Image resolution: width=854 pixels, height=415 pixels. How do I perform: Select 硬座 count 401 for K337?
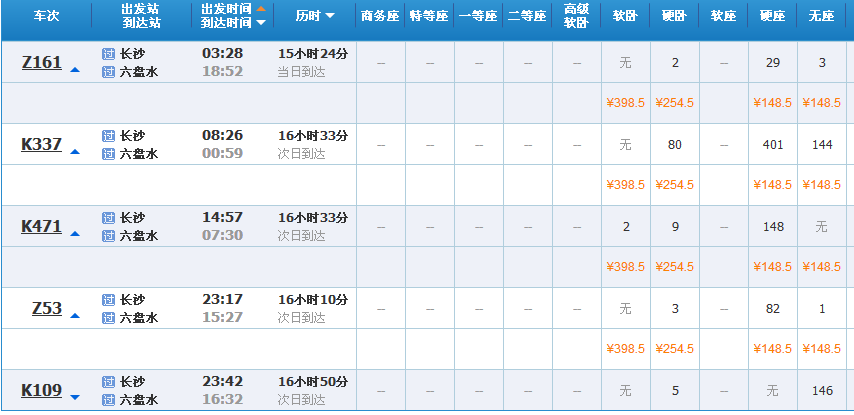coord(773,145)
